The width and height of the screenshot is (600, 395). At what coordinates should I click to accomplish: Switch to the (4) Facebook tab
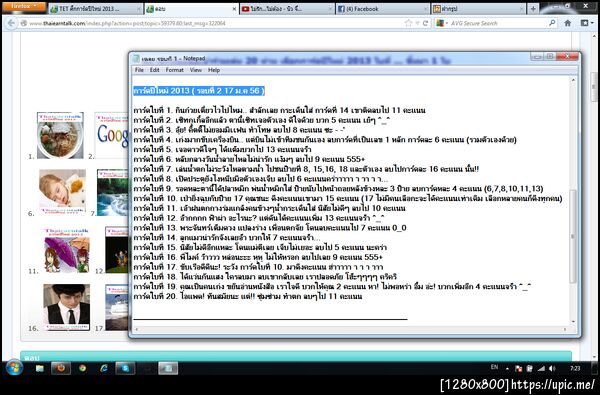(383, 9)
